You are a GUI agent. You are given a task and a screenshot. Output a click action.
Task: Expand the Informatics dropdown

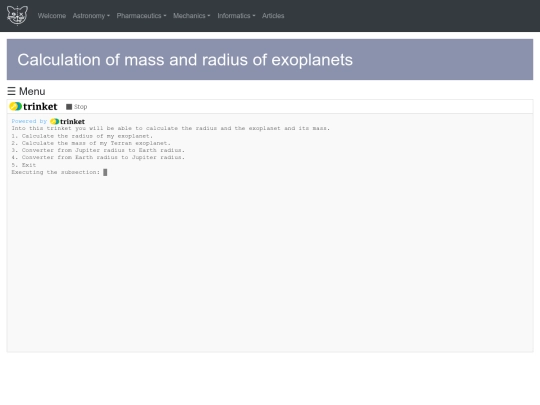pyautogui.click(x=236, y=16)
